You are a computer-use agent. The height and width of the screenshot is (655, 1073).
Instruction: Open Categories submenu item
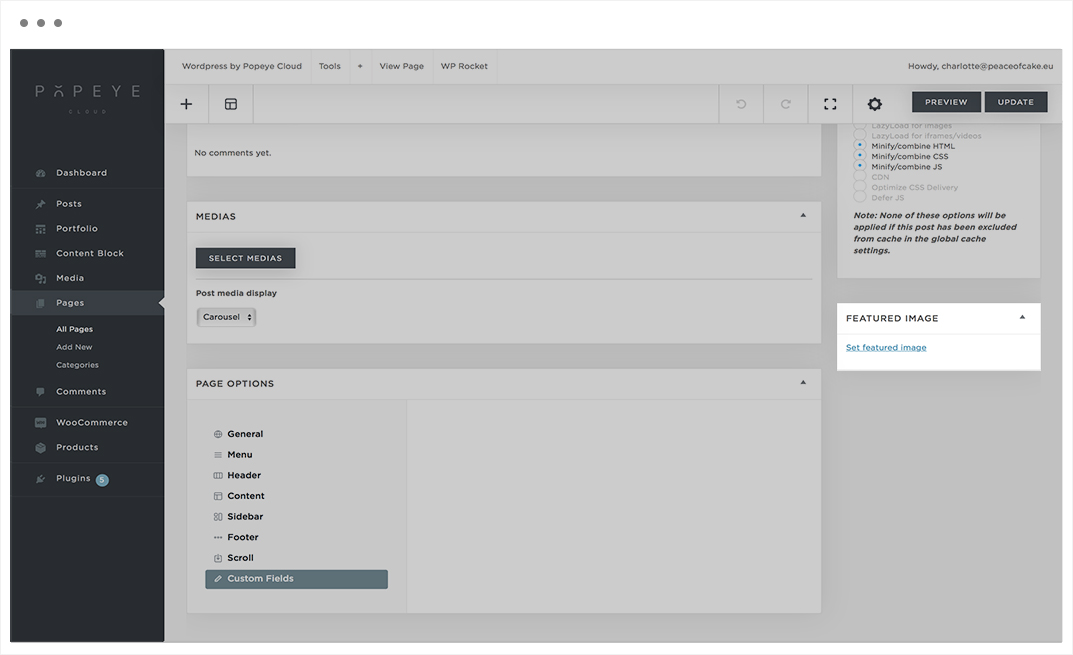click(77, 365)
